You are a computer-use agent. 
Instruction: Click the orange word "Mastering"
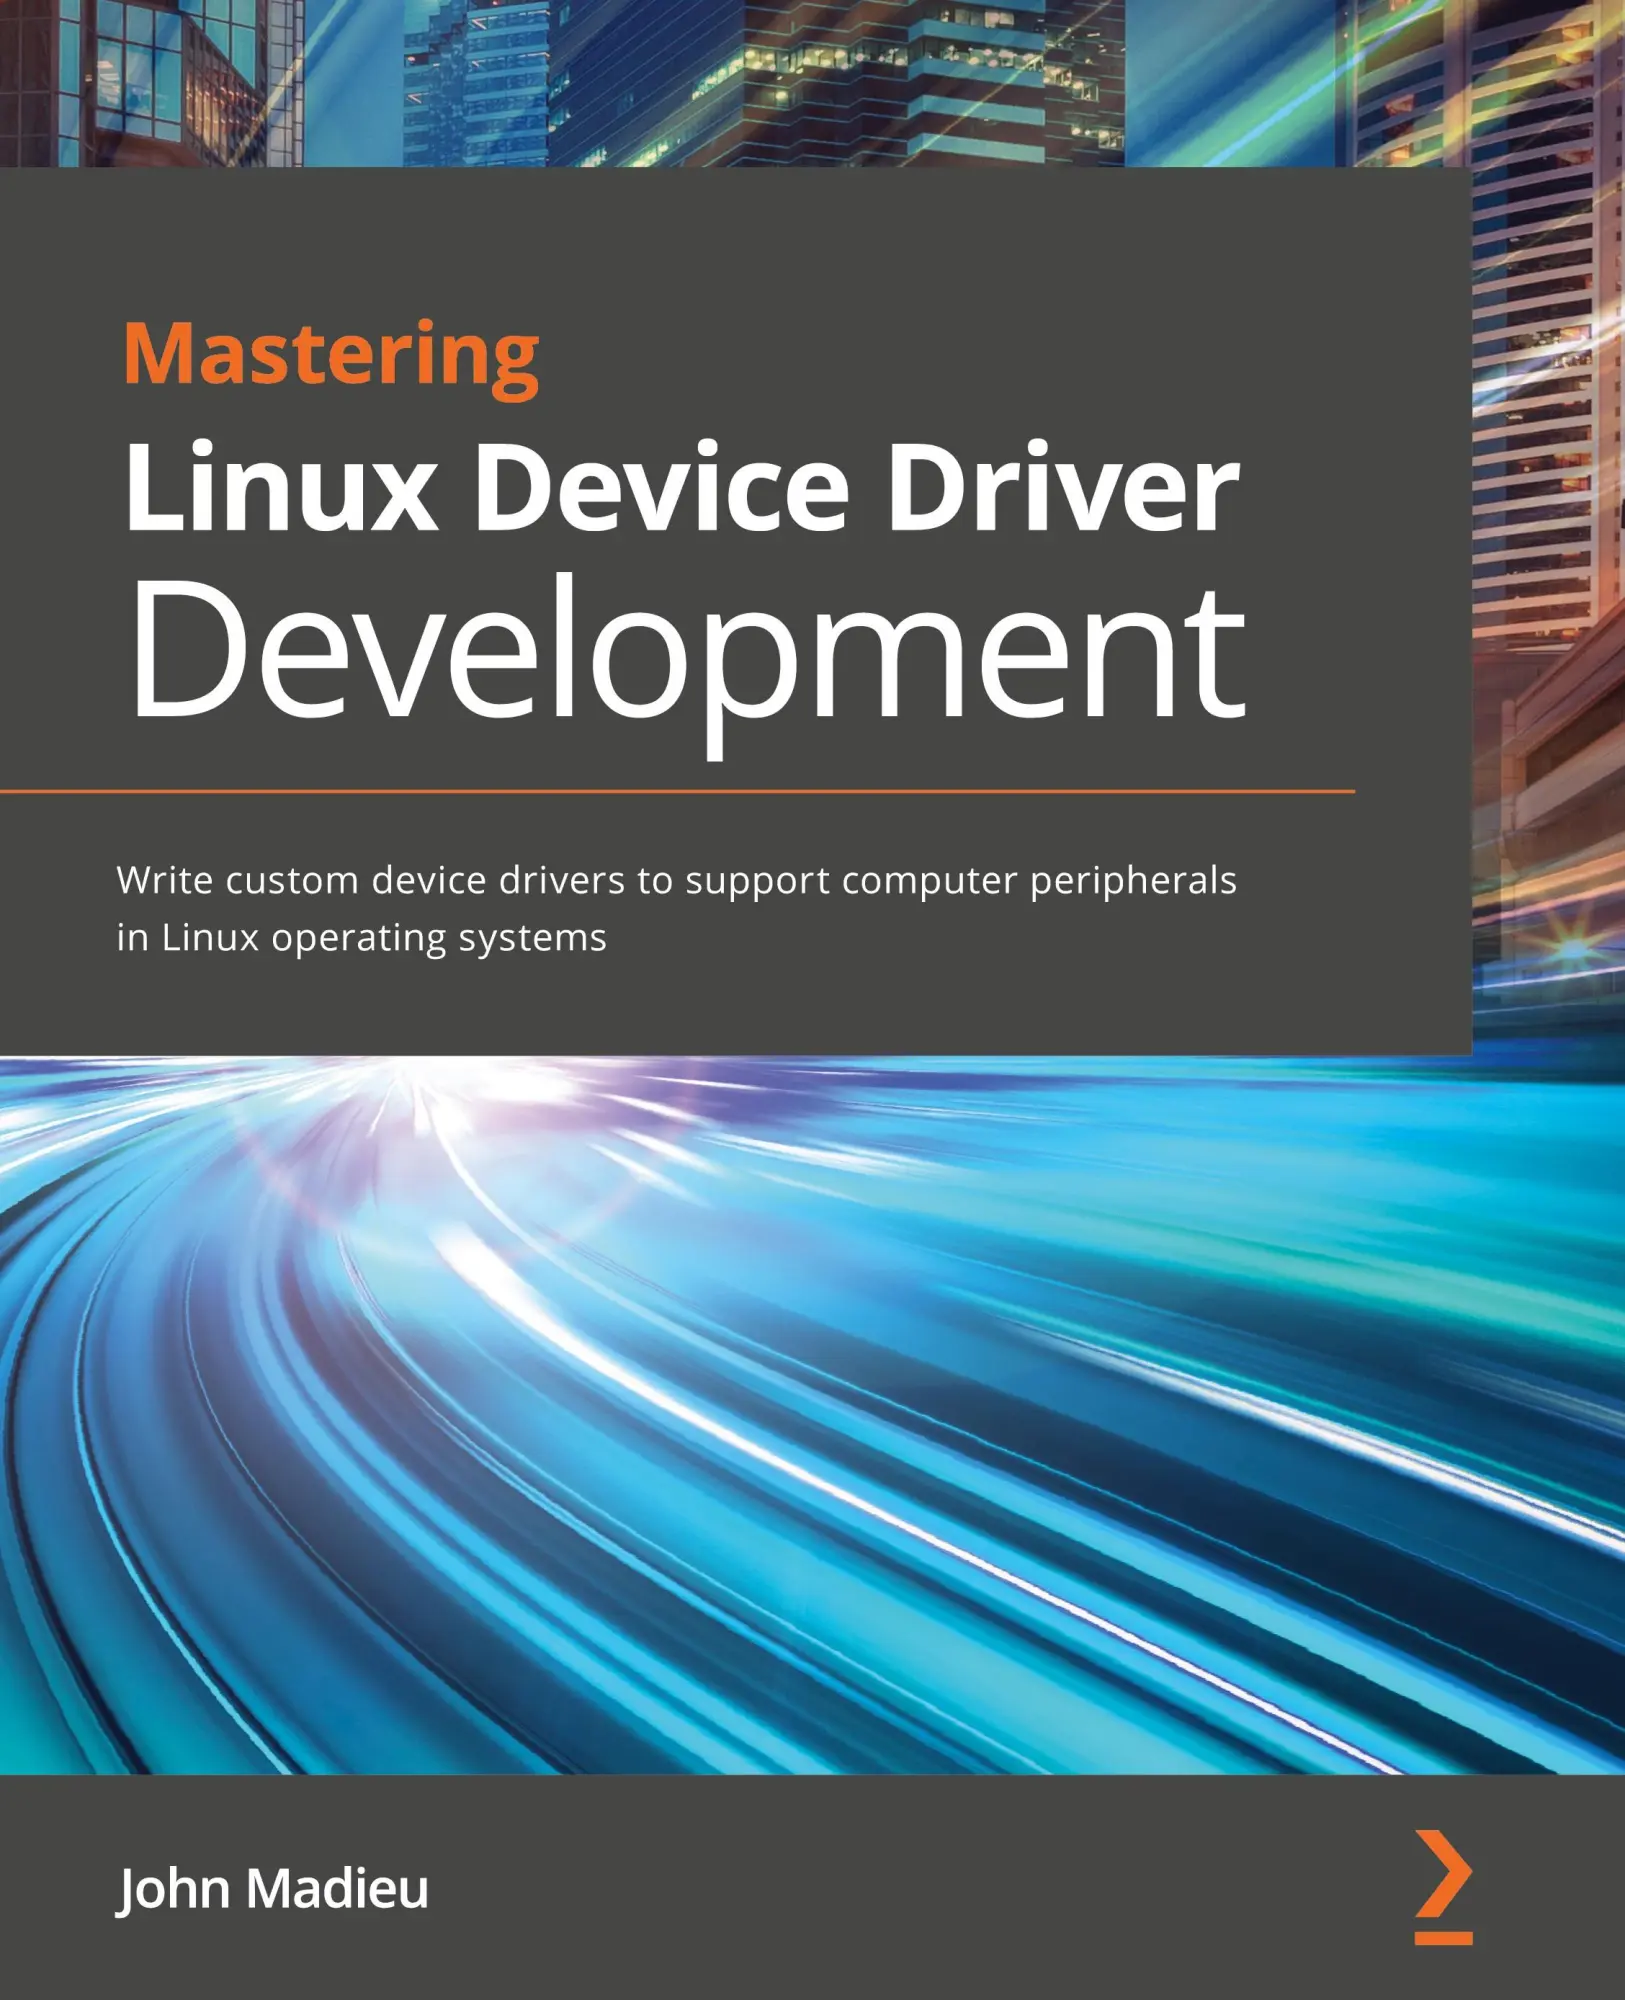[331, 360]
